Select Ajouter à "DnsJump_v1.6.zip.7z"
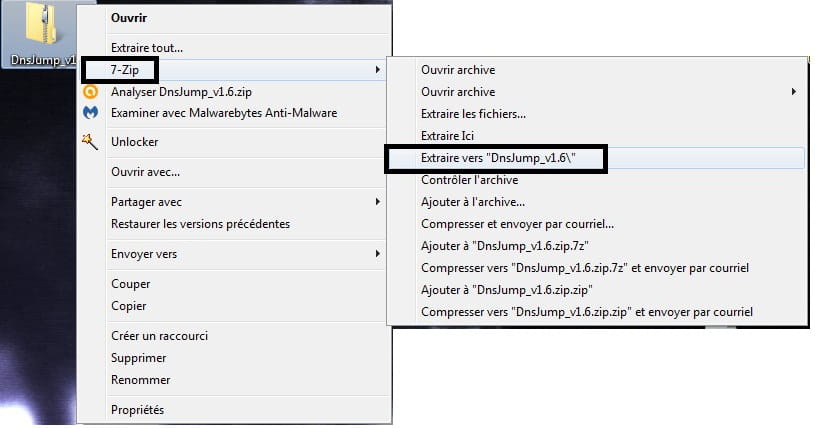The width and height of the screenshot is (815, 428). (x=505, y=246)
